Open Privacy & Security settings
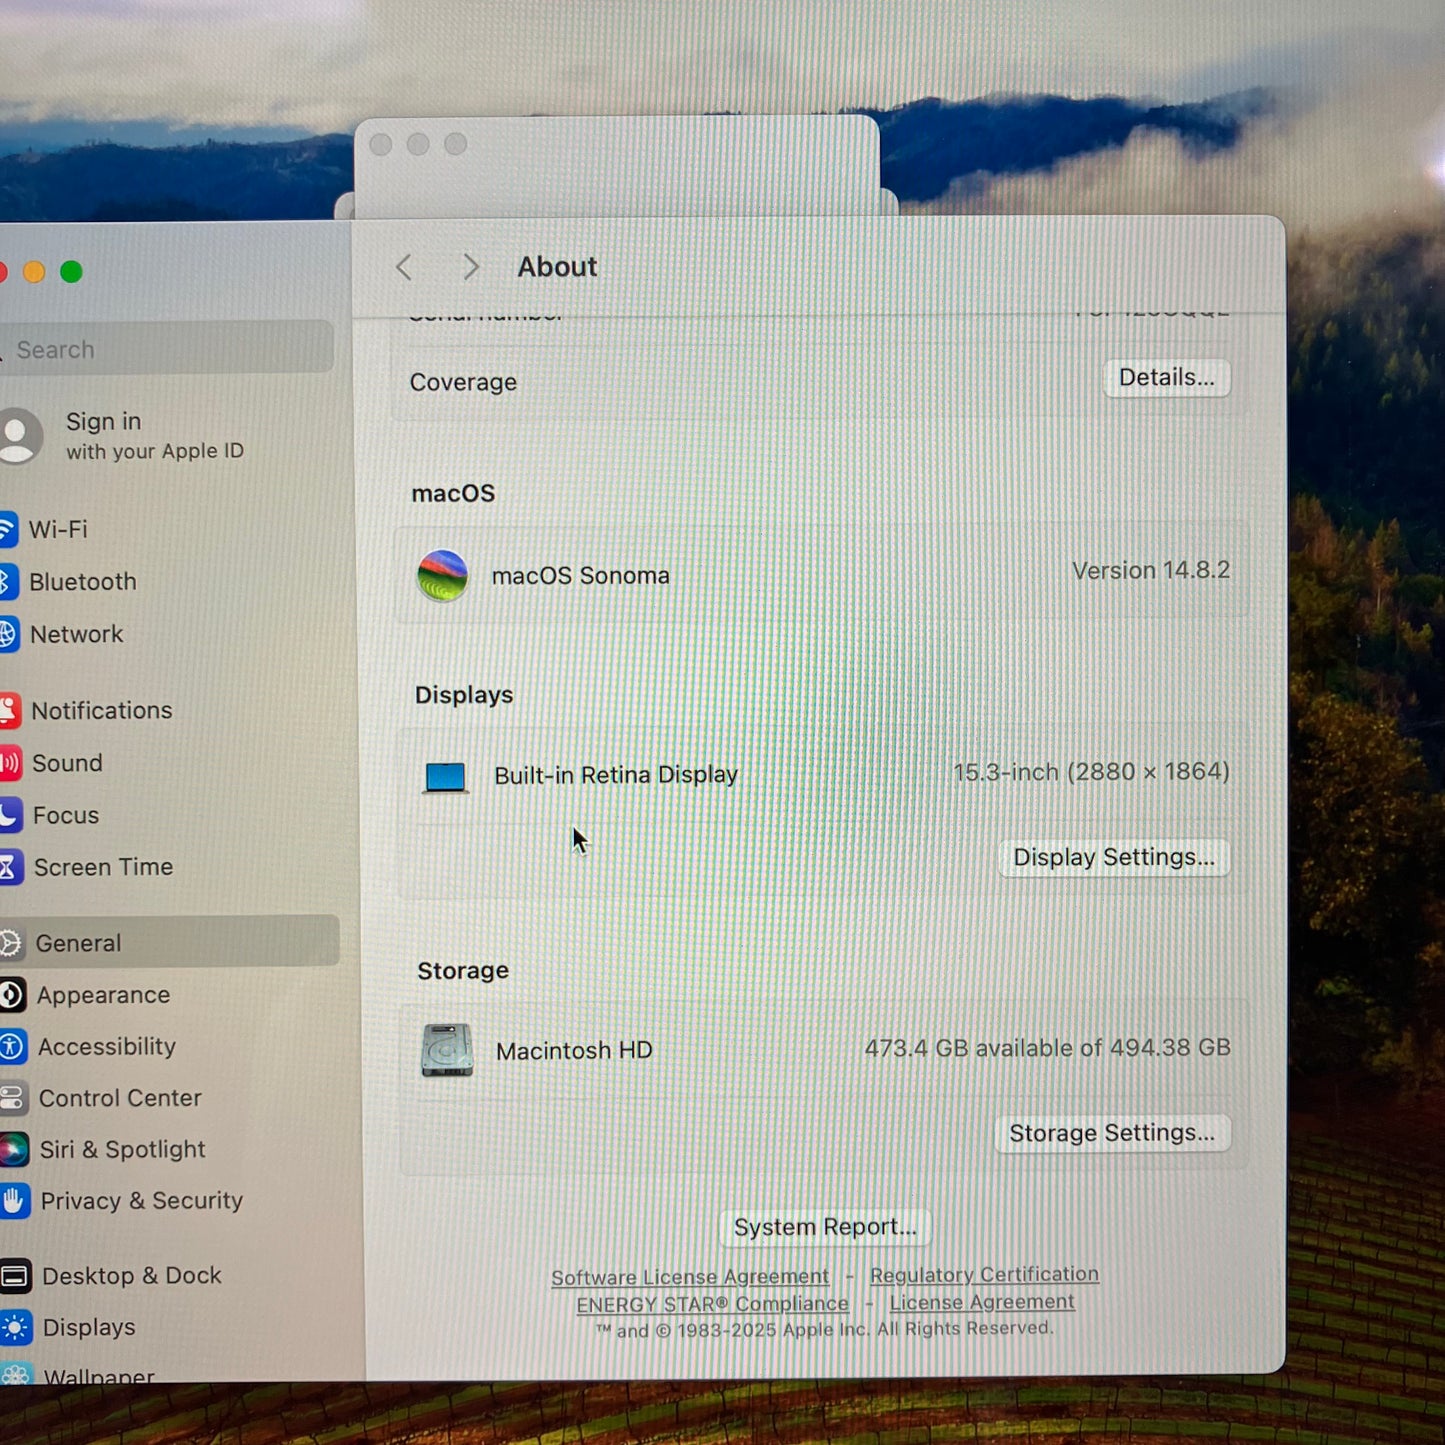Viewport: 1445px width, 1445px height. (140, 1201)
